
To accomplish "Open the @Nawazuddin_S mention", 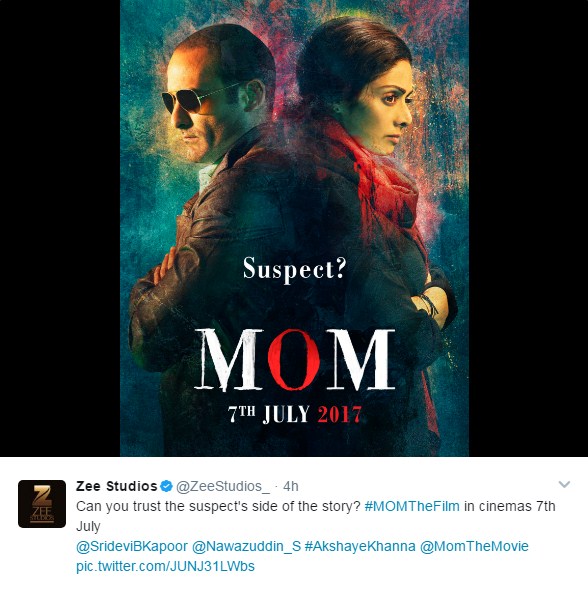I will click(x=247, y=547).
